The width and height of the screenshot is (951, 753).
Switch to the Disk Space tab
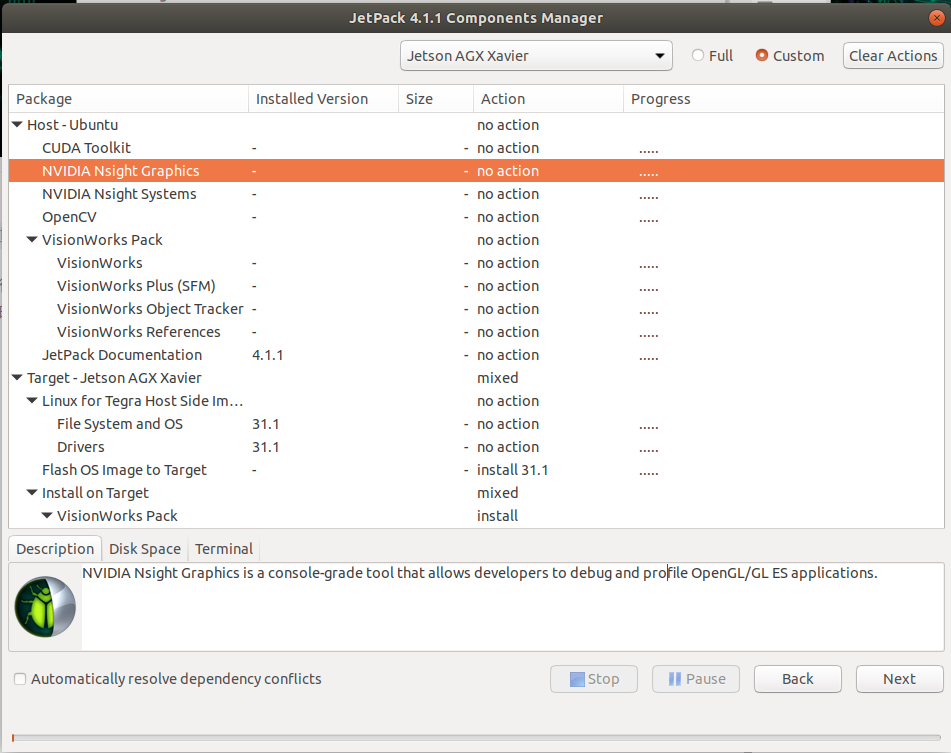[145, 549]
